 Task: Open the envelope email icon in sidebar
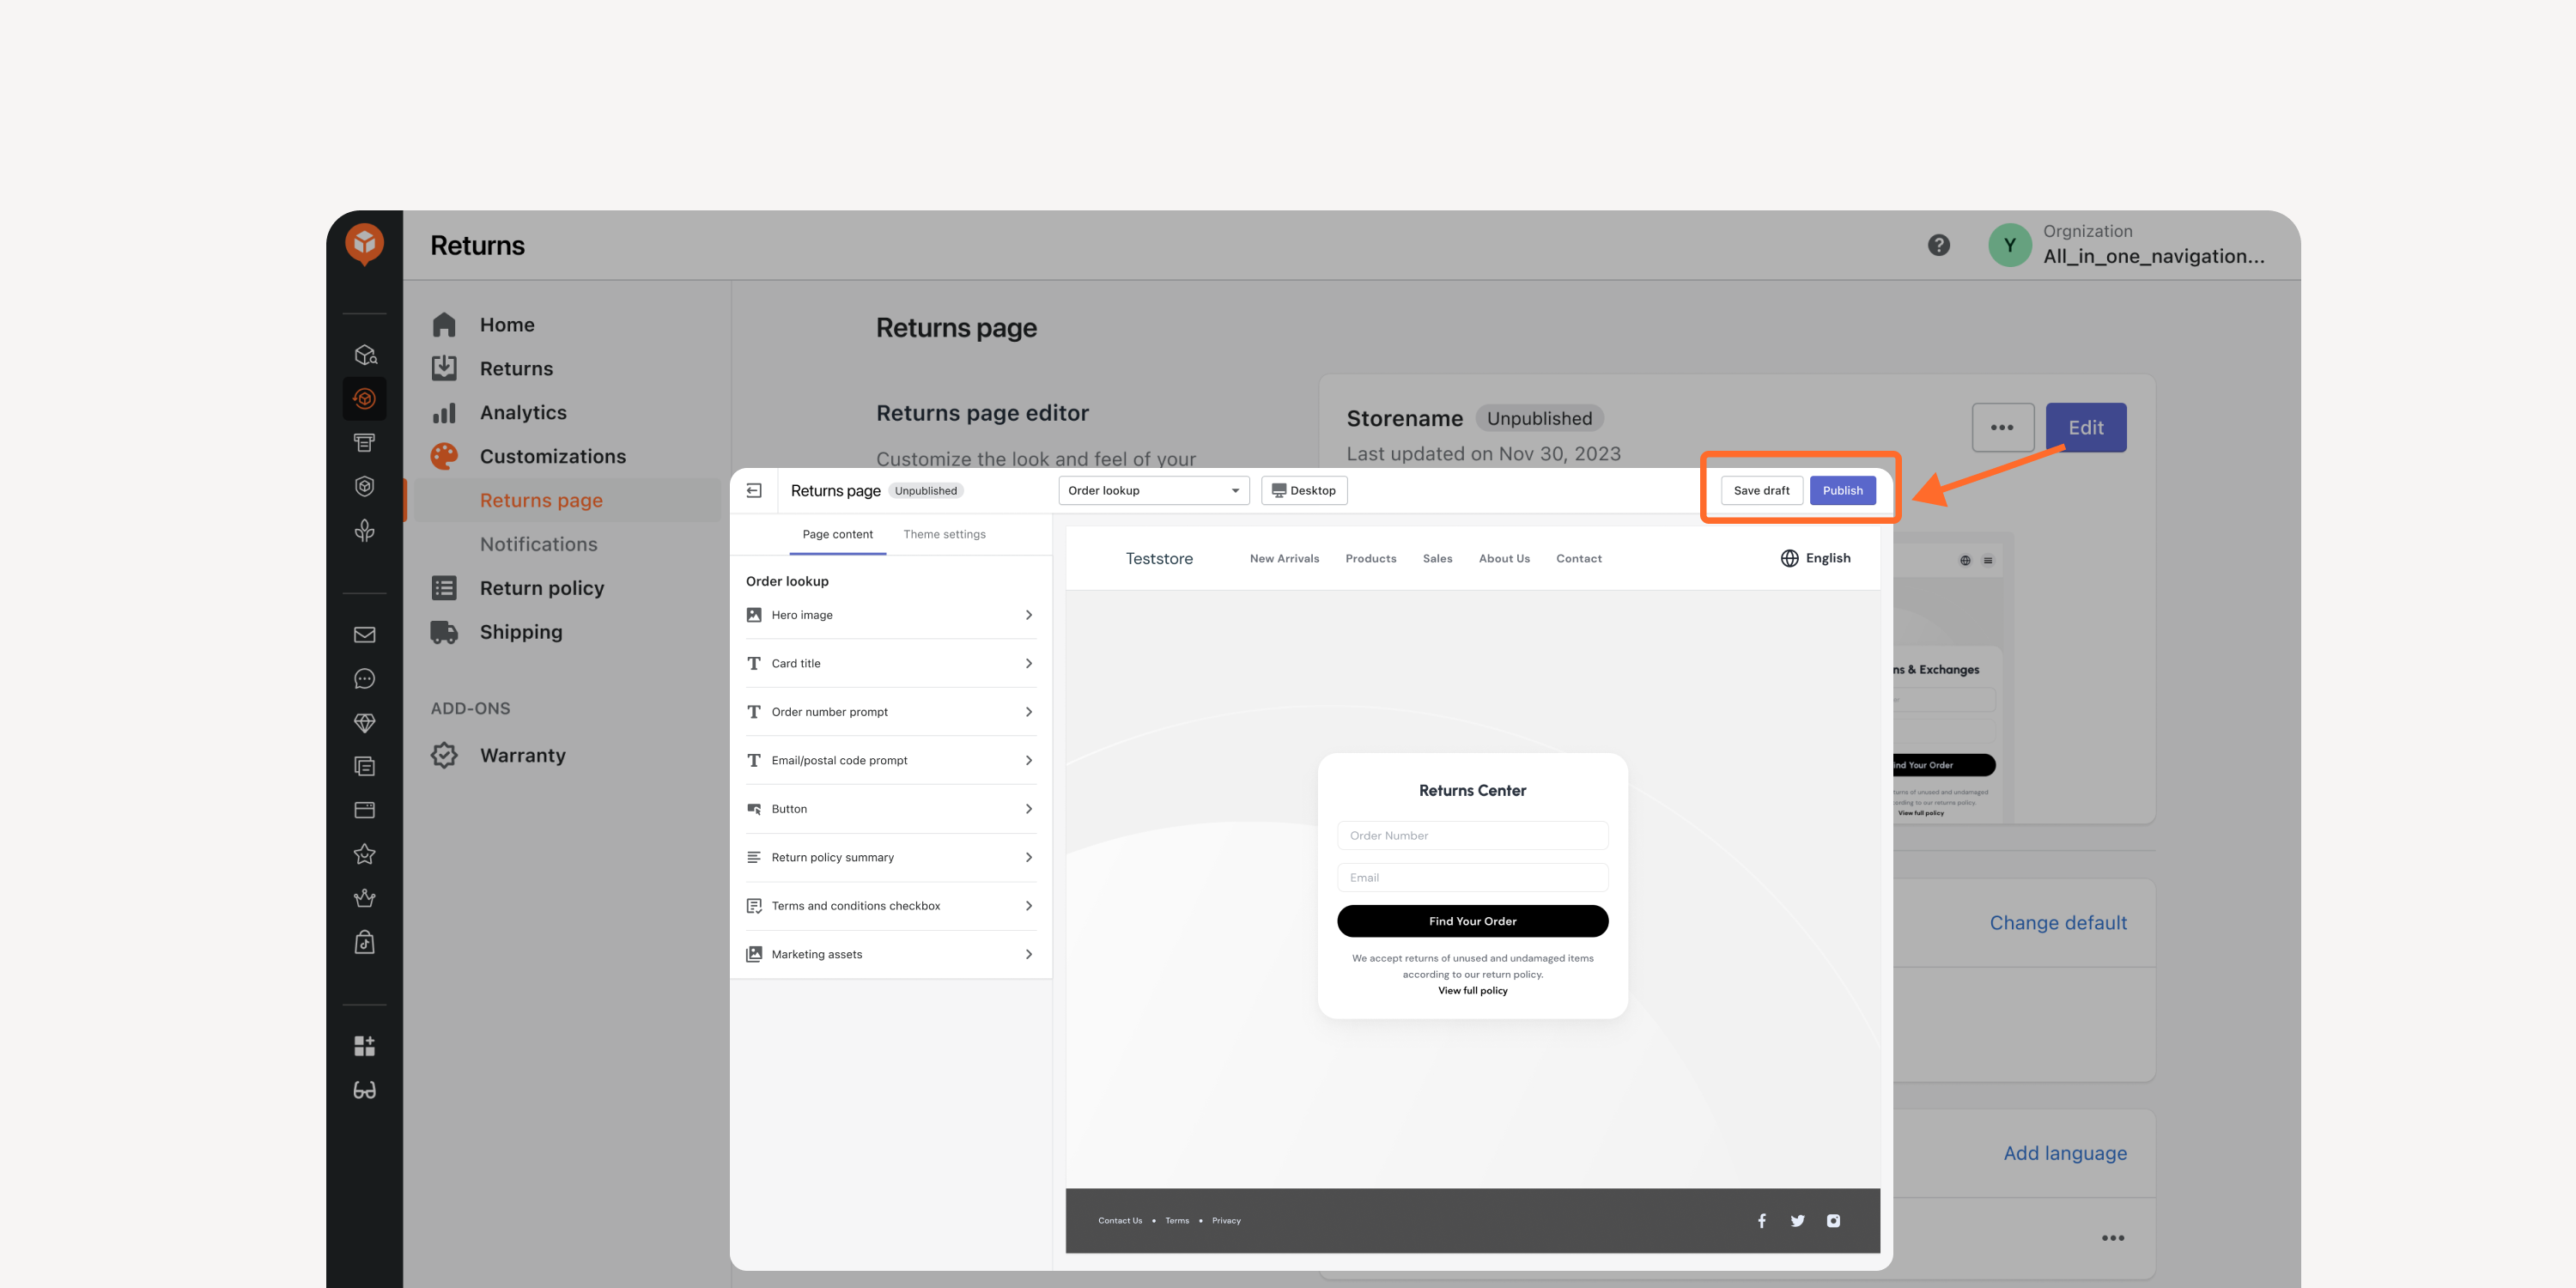pyautogui.click(x=364, y=635)
